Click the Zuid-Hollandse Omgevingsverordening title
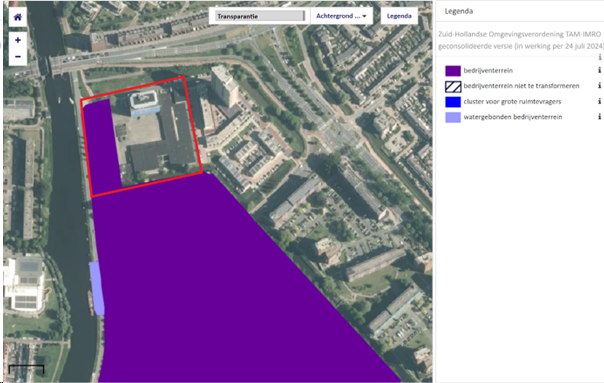Screen dimensions: 604x383 pyautogui.click(x=520, y=40)
